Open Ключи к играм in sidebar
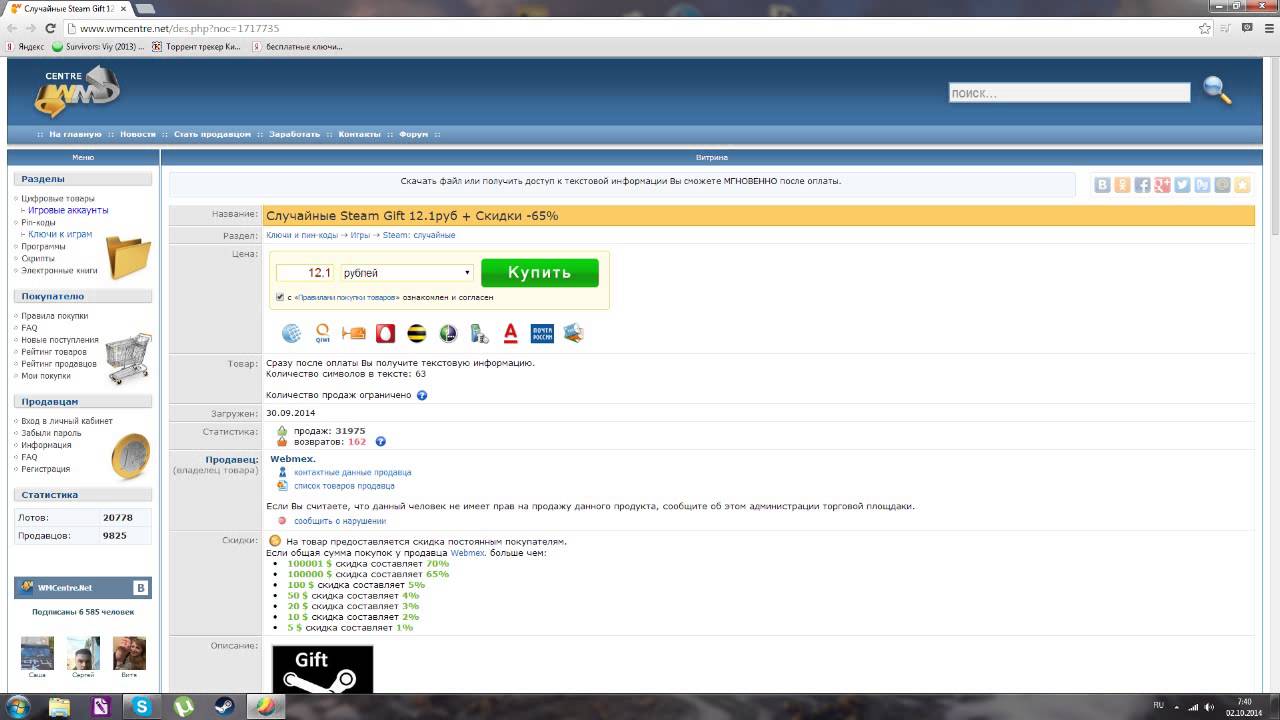 pyautogui.click(x=60, y=235)
